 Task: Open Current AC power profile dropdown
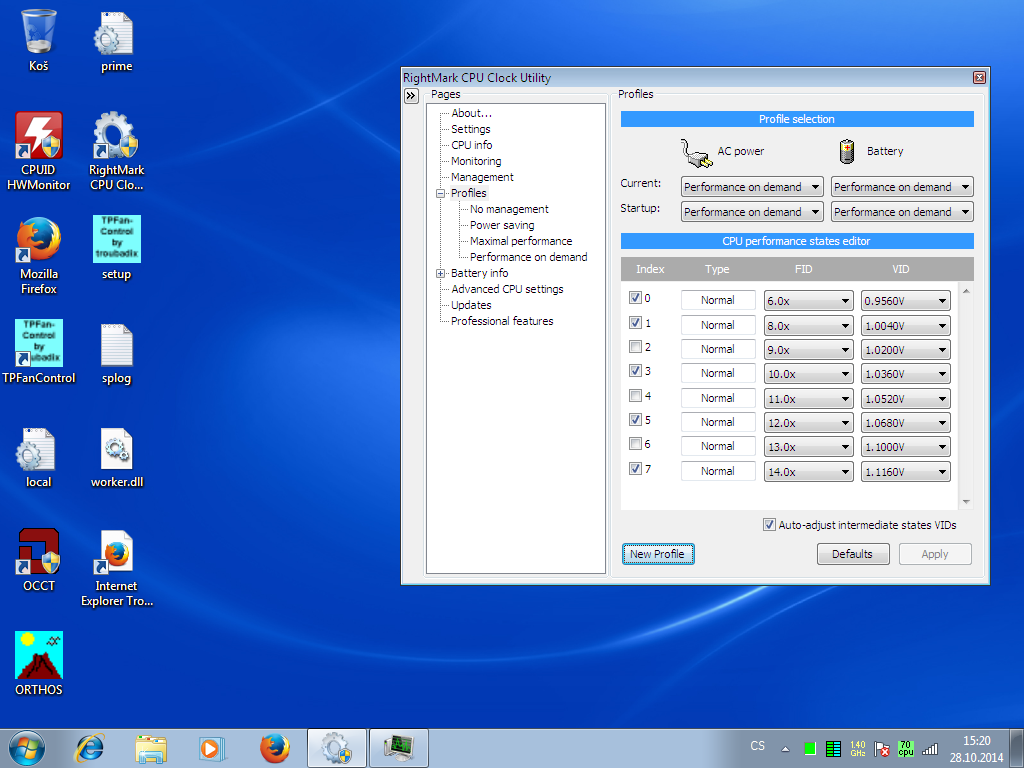[x=752, y=187]
